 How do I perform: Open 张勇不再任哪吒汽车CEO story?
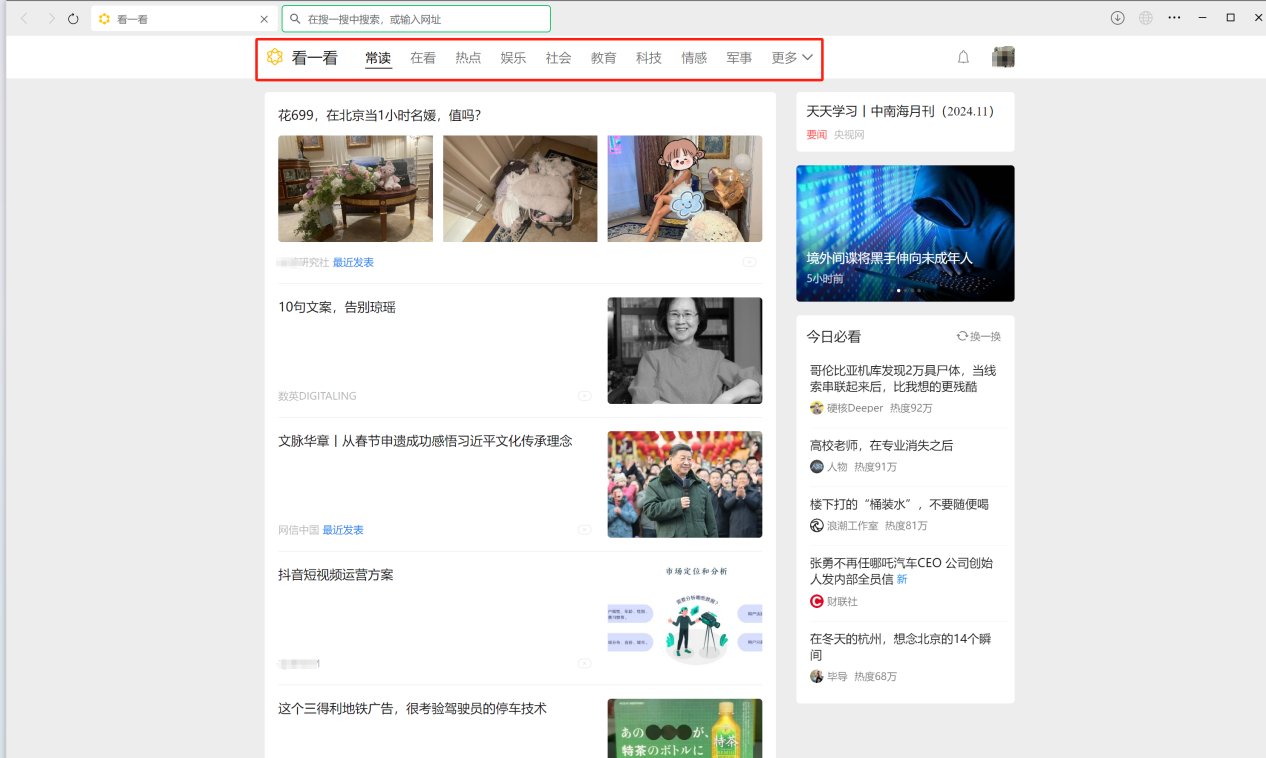(902, 571)
